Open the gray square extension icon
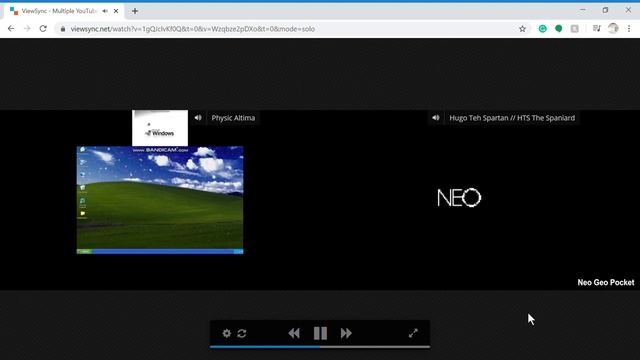640x360 pixels. point(574,29)
